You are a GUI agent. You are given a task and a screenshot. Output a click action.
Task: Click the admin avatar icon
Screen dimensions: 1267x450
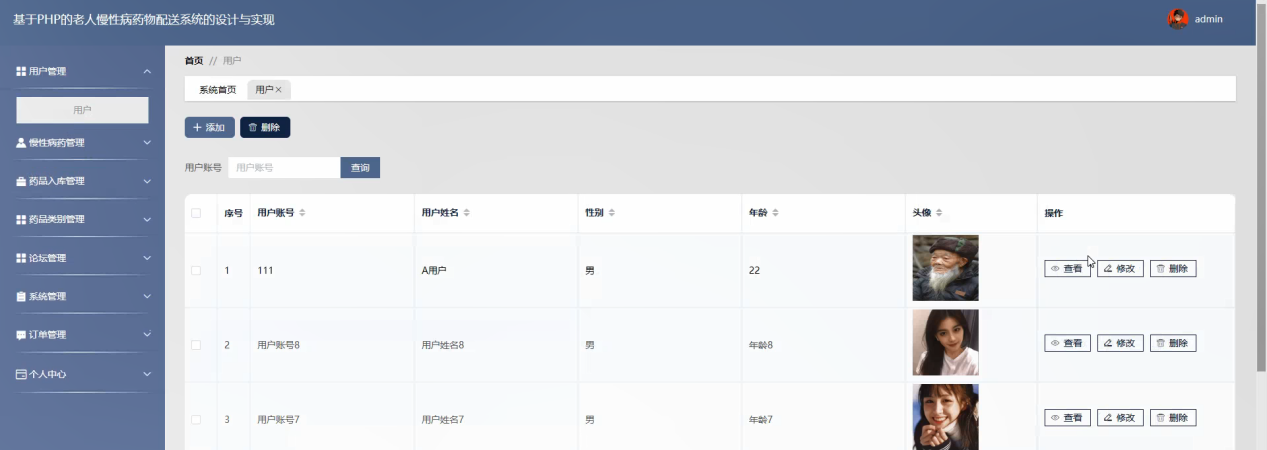(x=1178, y=19)
